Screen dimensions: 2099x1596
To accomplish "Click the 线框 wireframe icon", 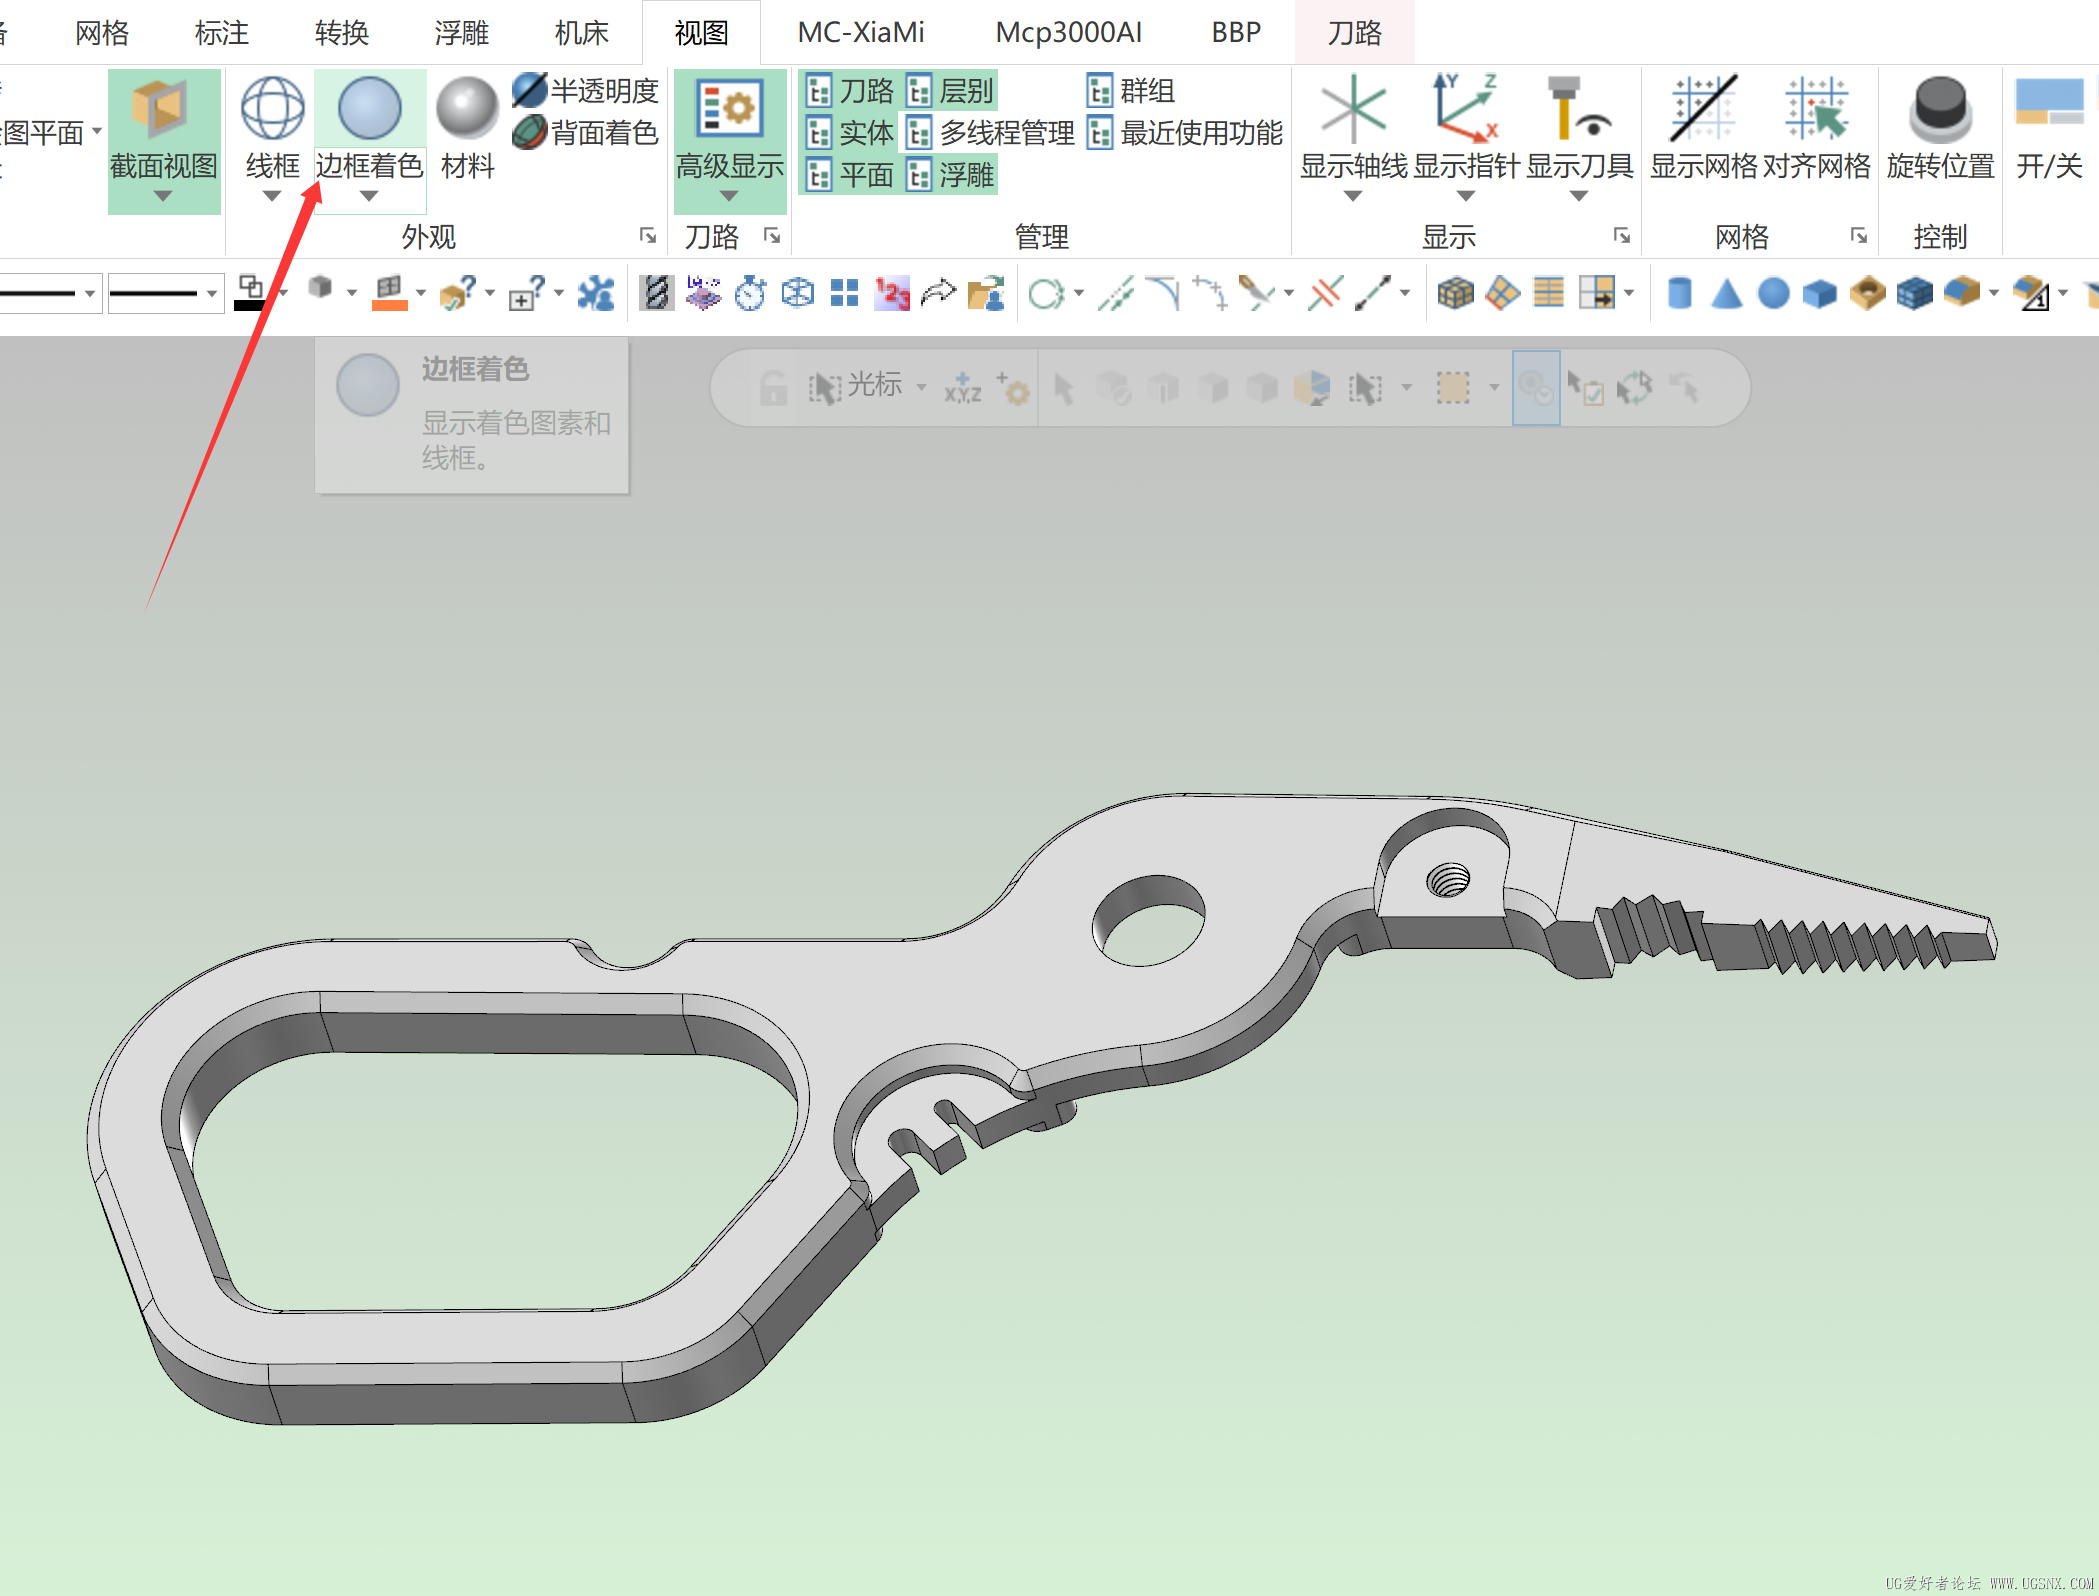I will click(272, 108).
